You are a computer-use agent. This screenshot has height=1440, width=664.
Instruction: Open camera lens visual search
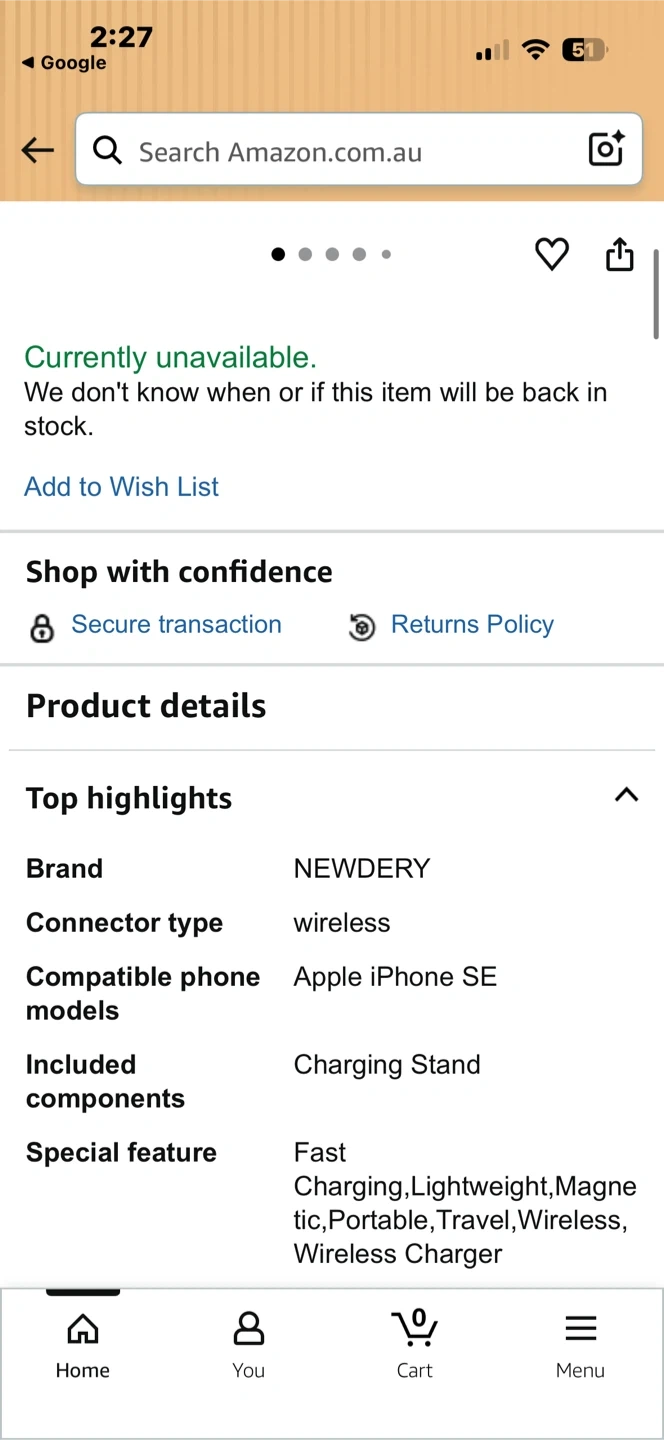click(x=606, y=150)
